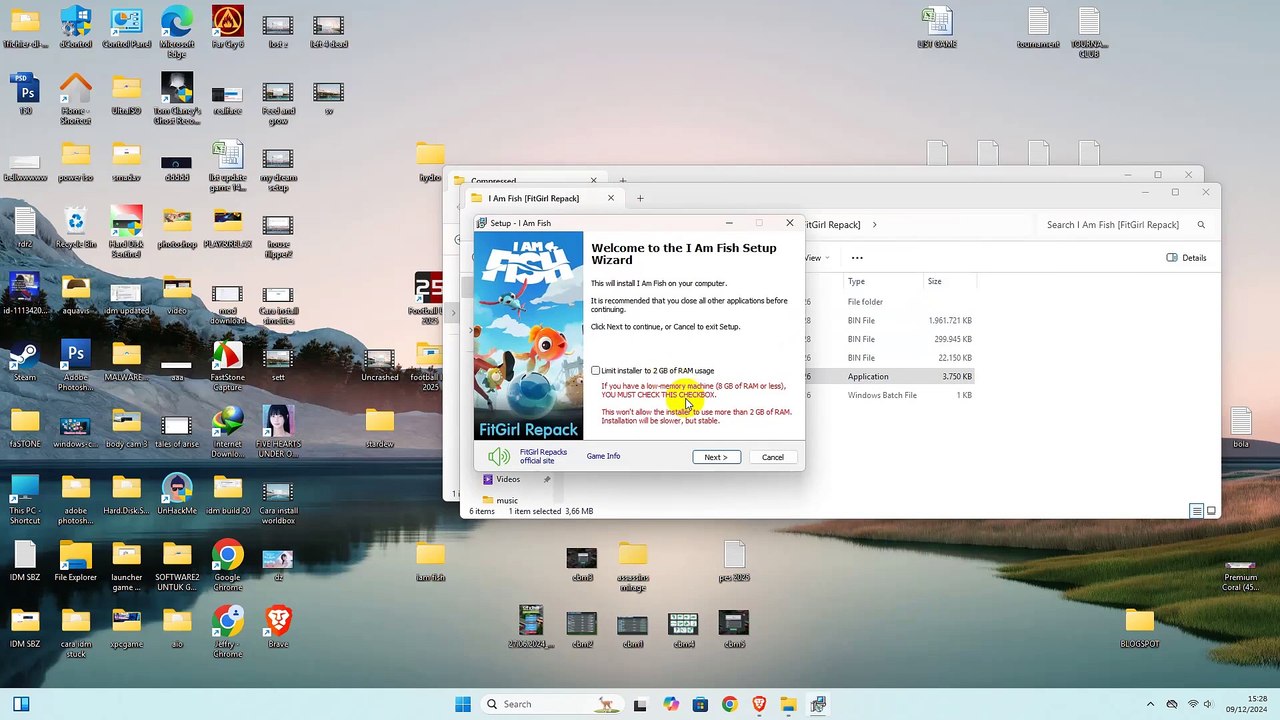Switch to large thumbnails view icon

[x=1211, y=511]
